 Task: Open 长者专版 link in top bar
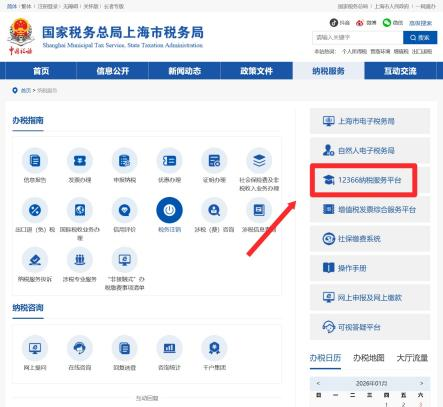[x=114, y=6]
